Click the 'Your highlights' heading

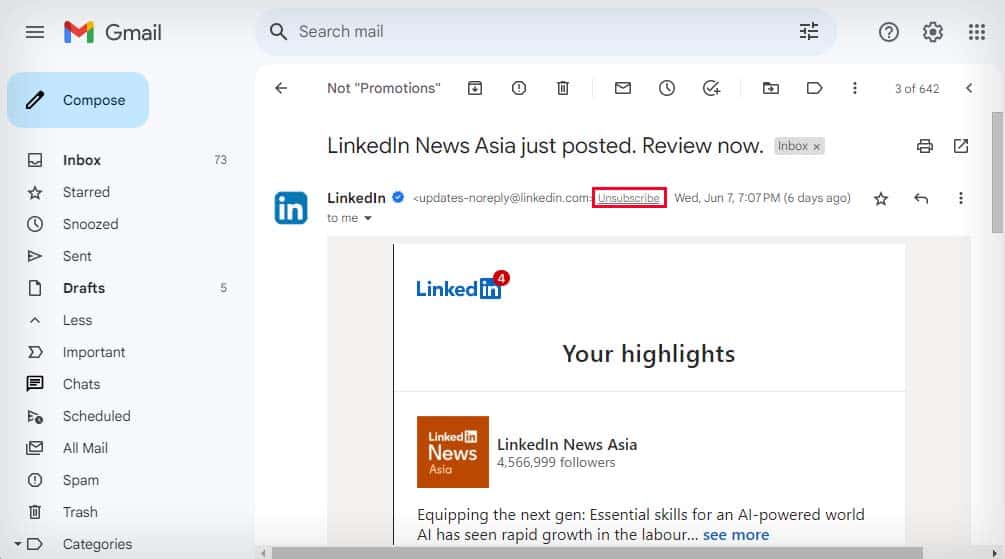(x=649, y=354)
